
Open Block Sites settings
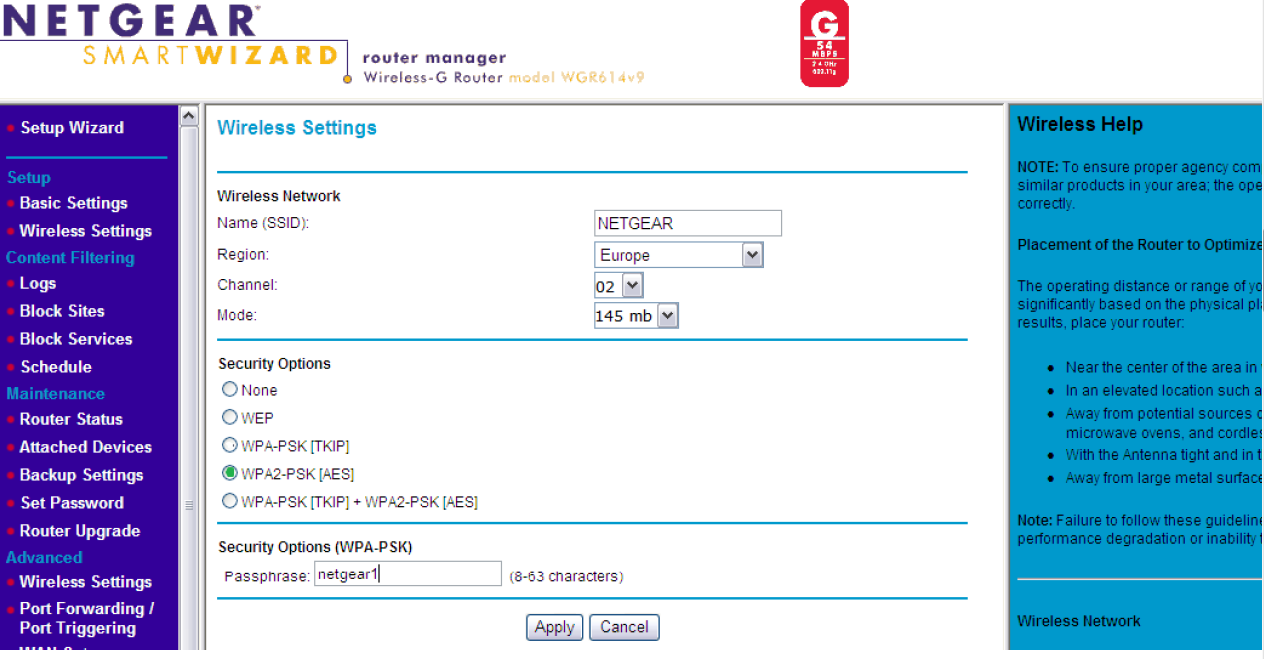61,311
